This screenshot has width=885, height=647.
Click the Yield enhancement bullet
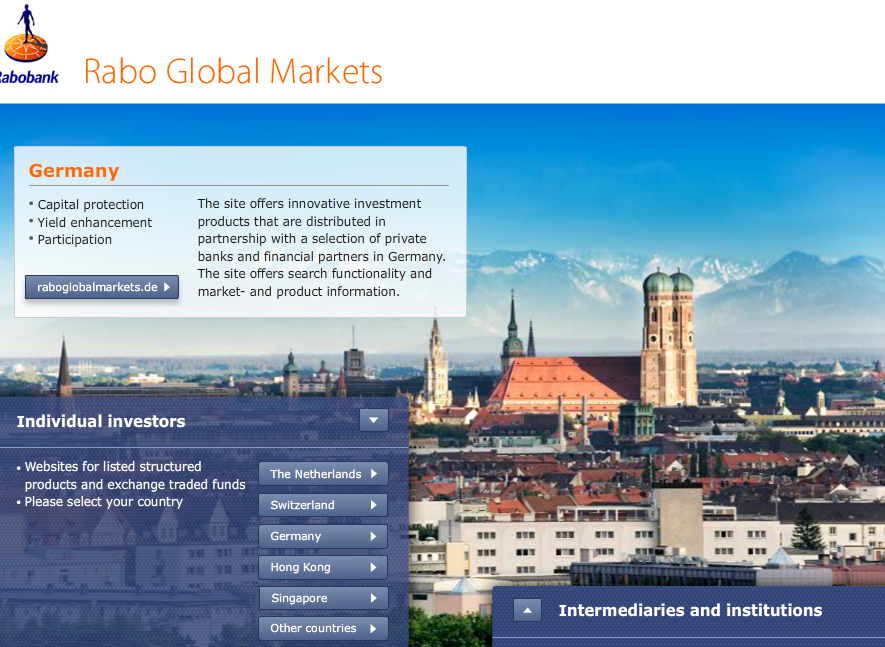(94, 222)
